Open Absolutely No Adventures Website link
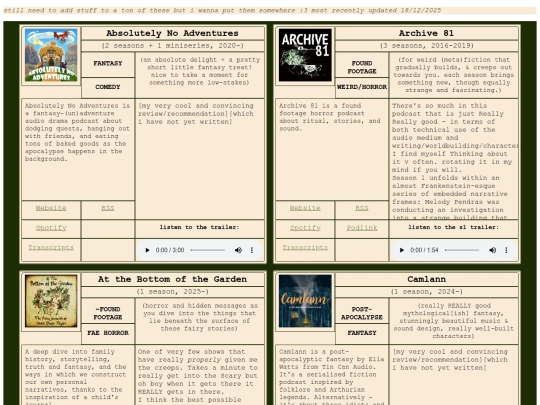 51,208
